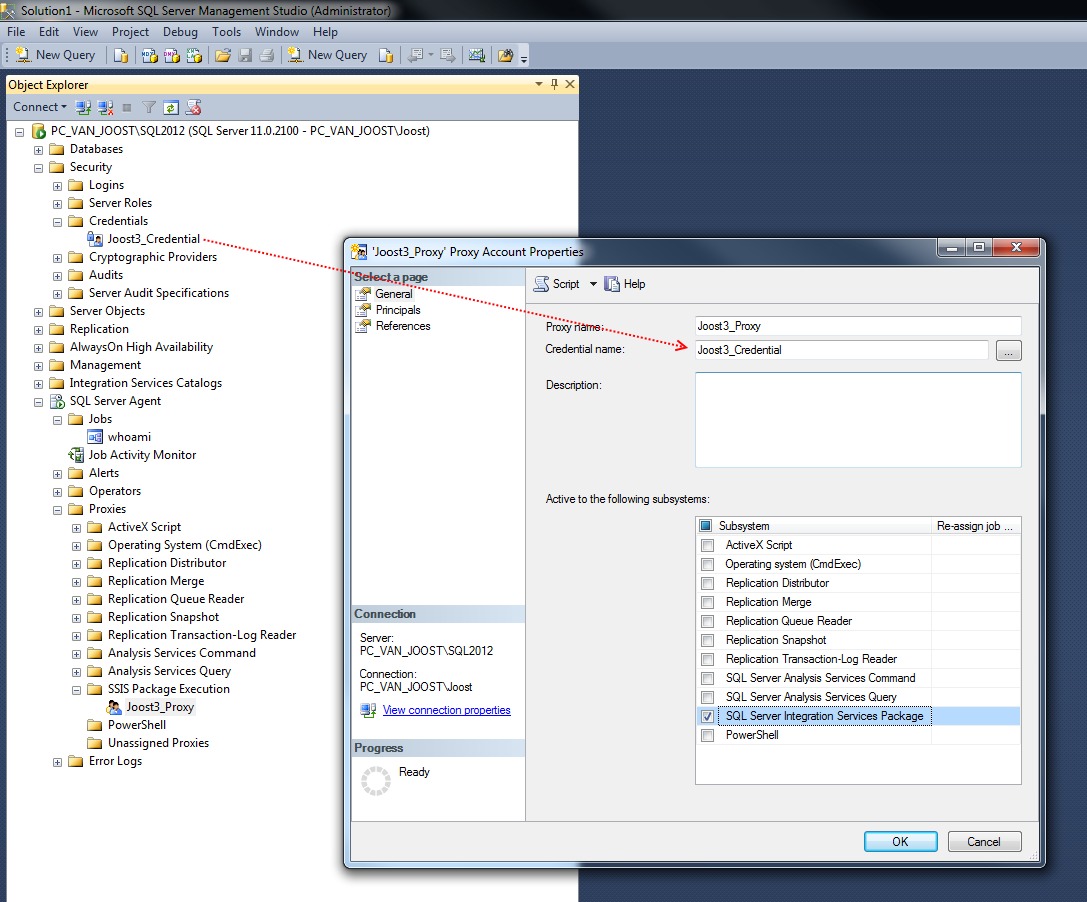Open the Script dropdown arrow

tap(593, 284)
